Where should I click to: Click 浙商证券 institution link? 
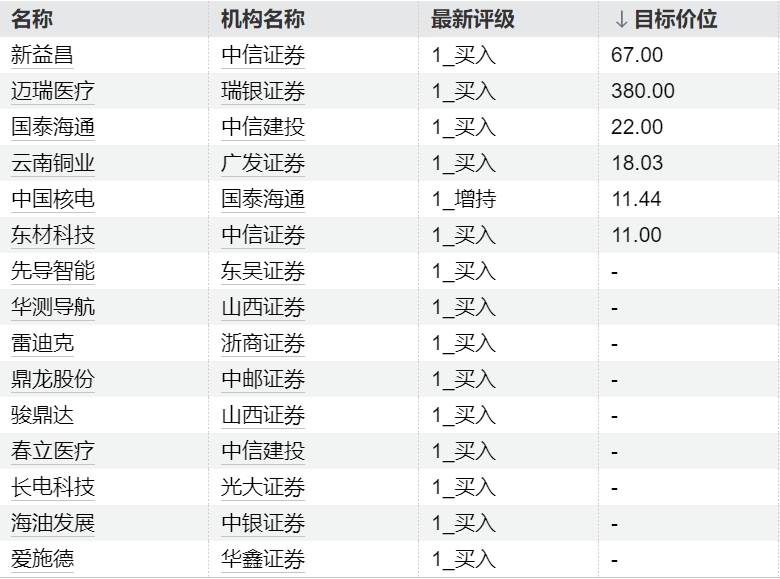tap(263, 343)
